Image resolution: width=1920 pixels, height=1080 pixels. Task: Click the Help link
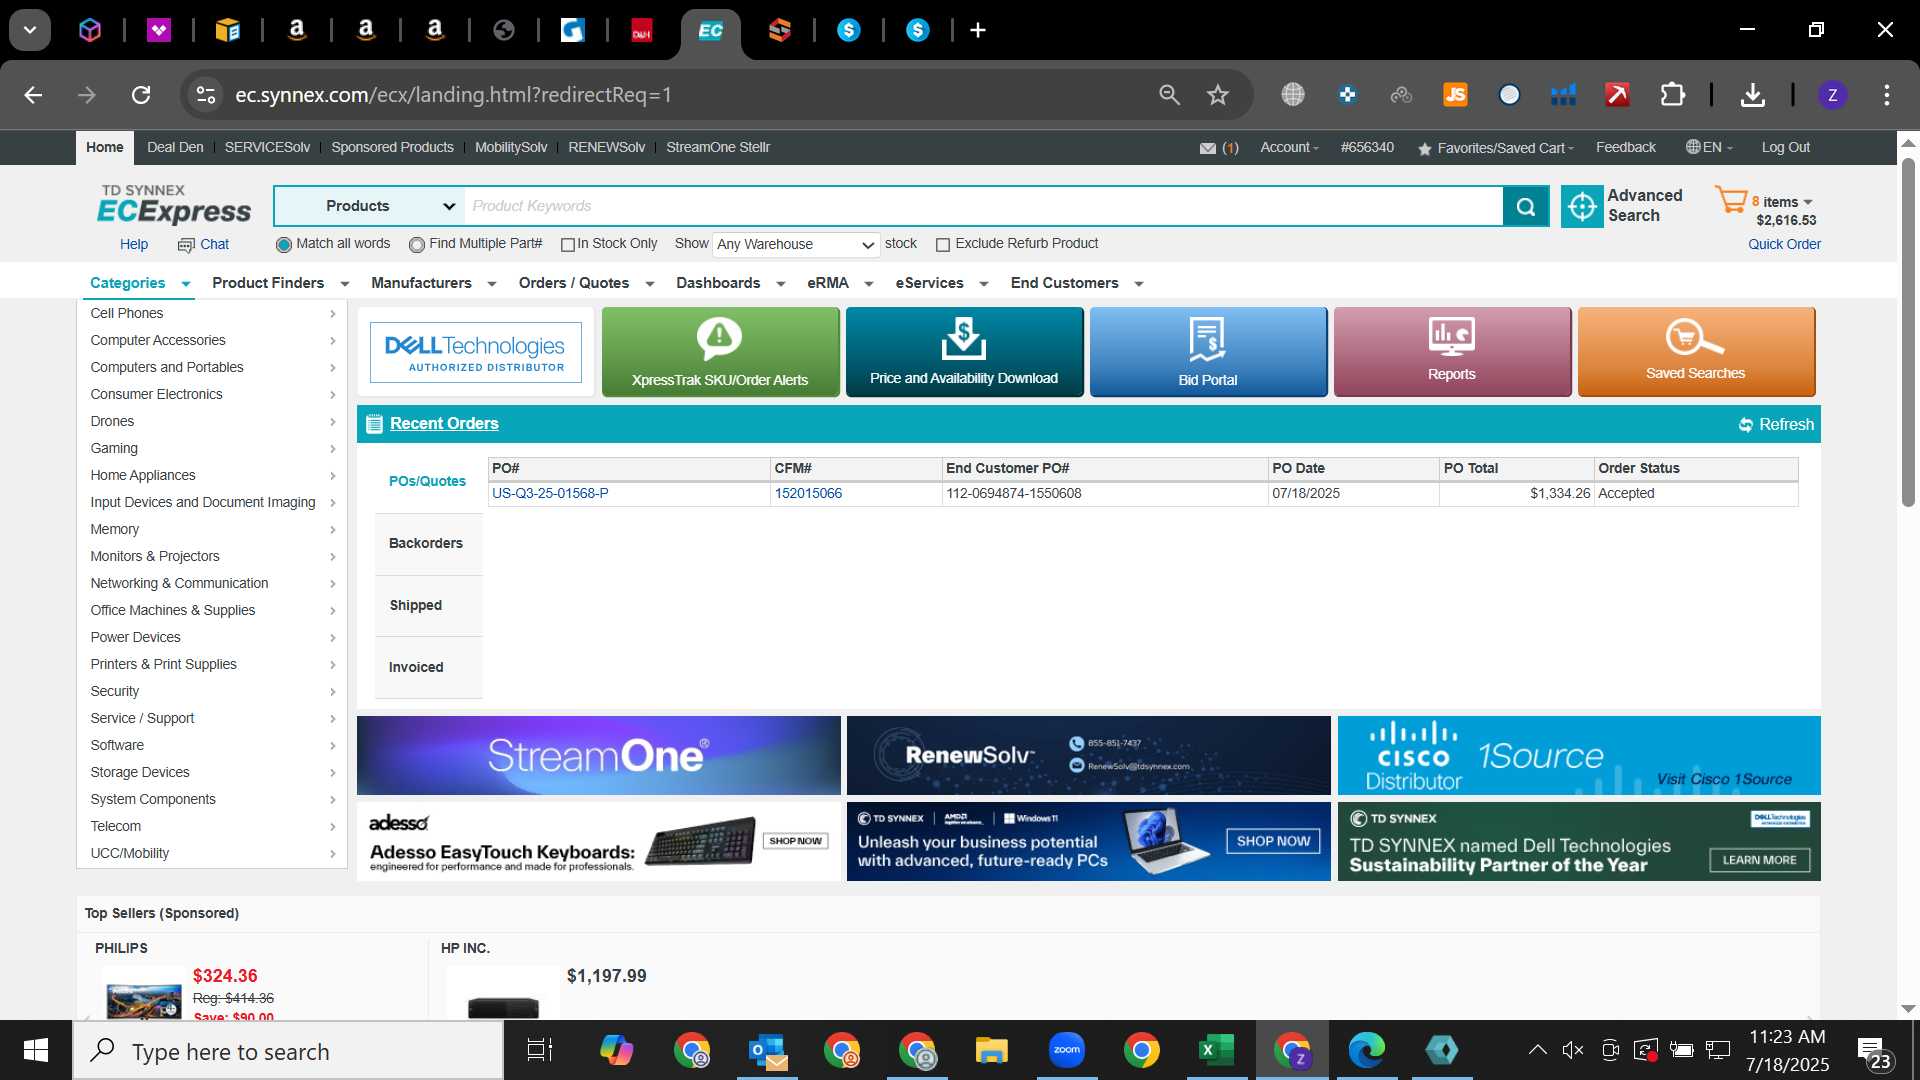coord(134,244)
